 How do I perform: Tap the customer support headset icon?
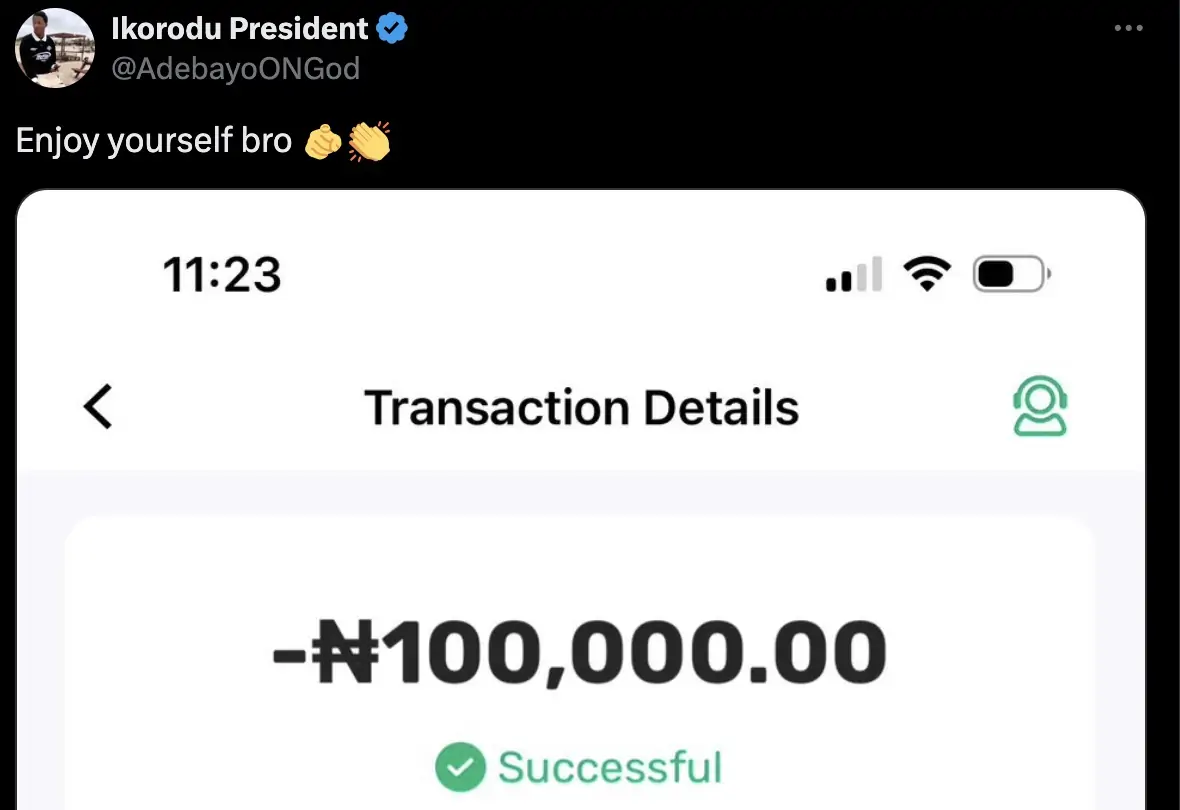[1040, 408]
